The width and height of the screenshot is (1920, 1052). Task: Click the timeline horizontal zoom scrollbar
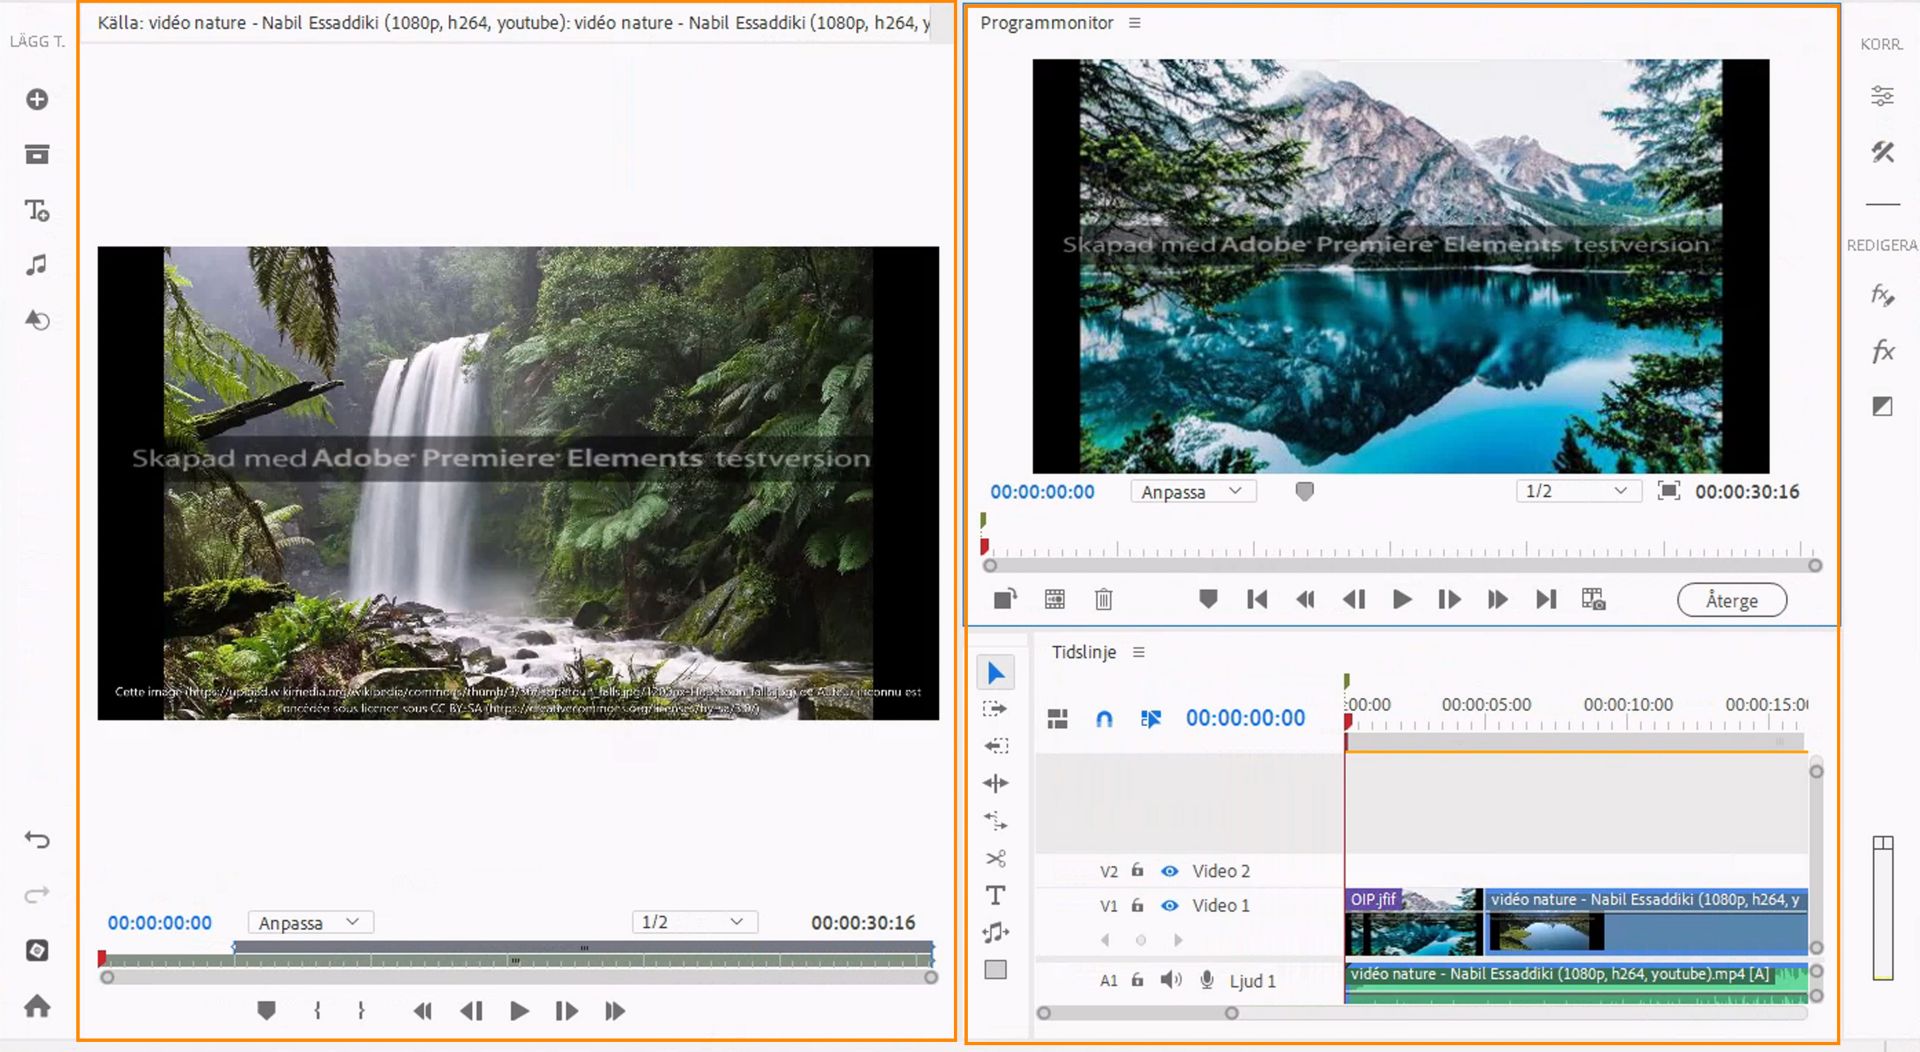pos(1138,1013)
